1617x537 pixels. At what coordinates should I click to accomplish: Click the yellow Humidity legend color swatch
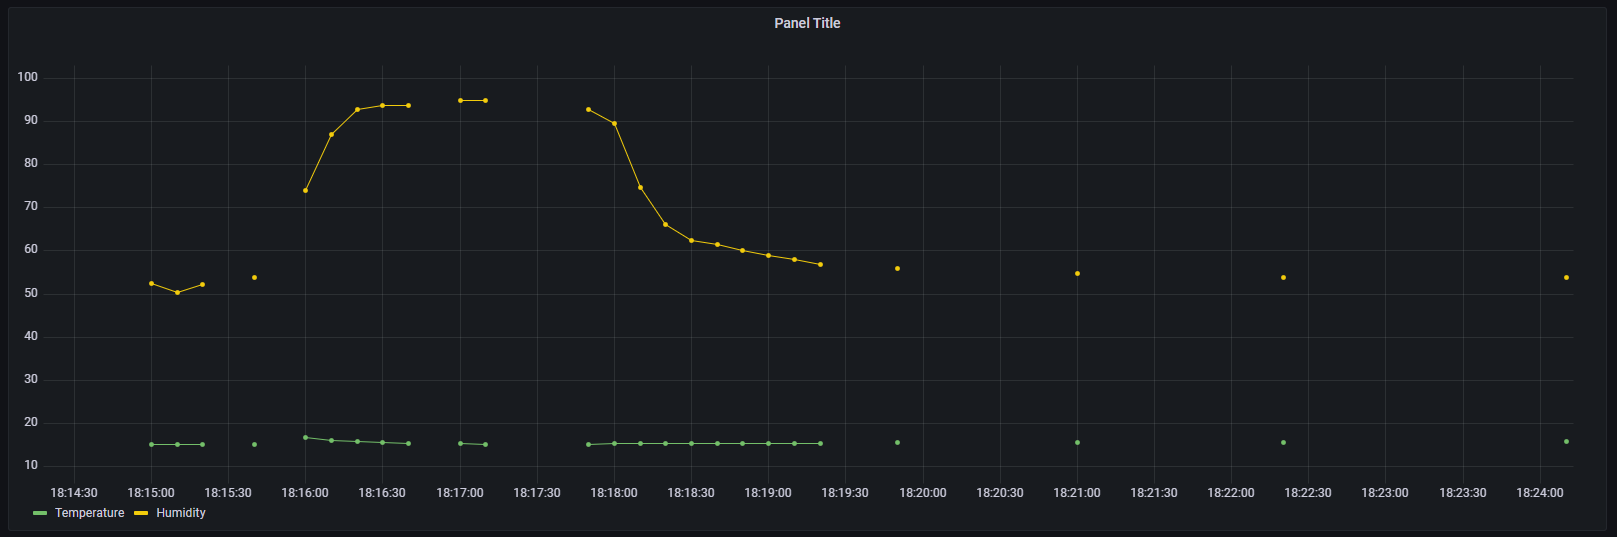tap(141, 513)
